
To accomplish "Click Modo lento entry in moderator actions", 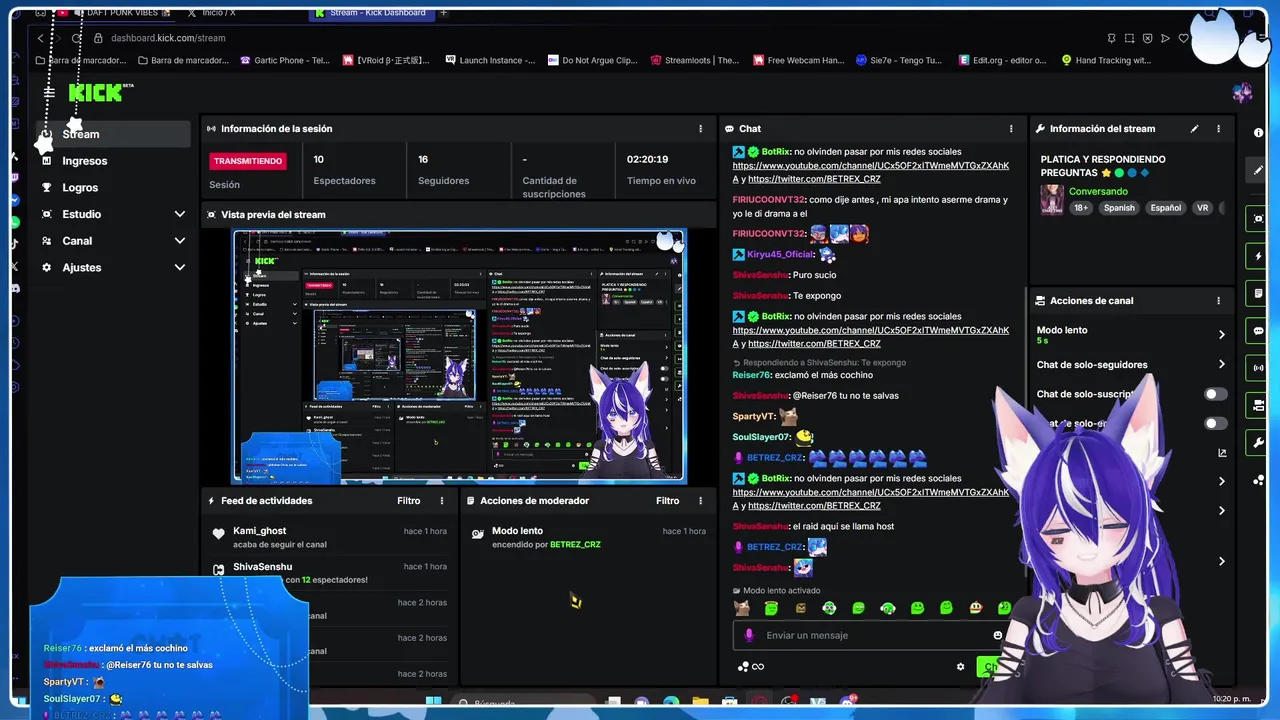I will 588,537.
